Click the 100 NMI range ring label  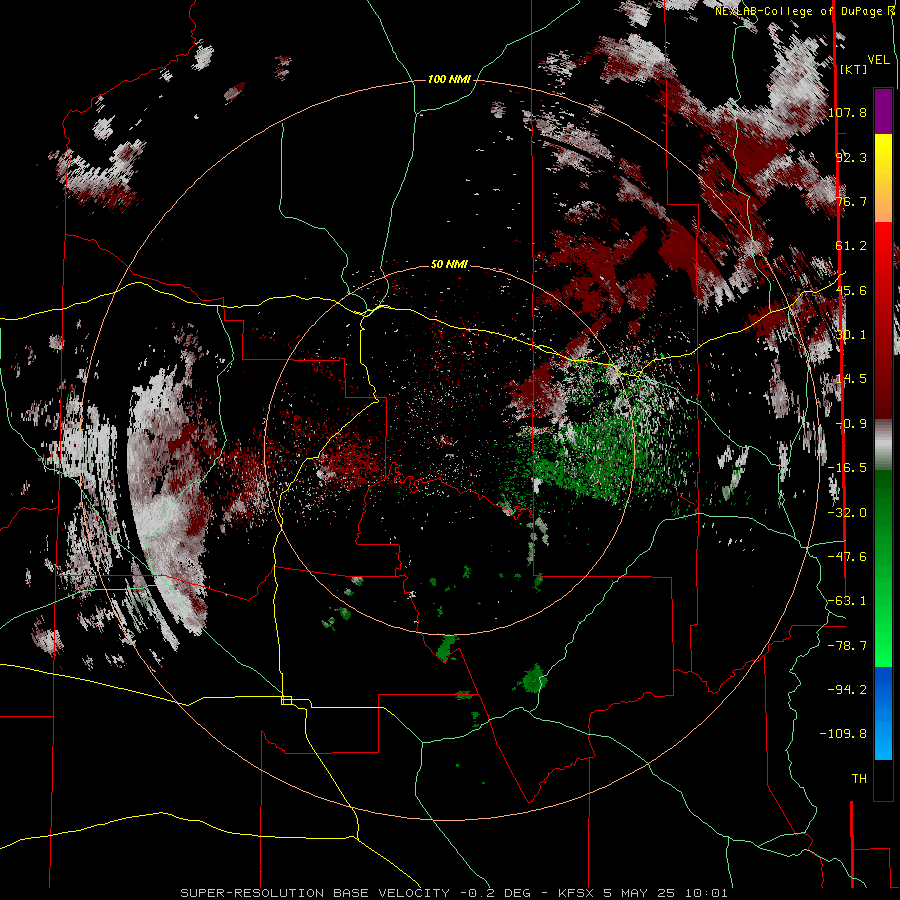pos(449,79)
